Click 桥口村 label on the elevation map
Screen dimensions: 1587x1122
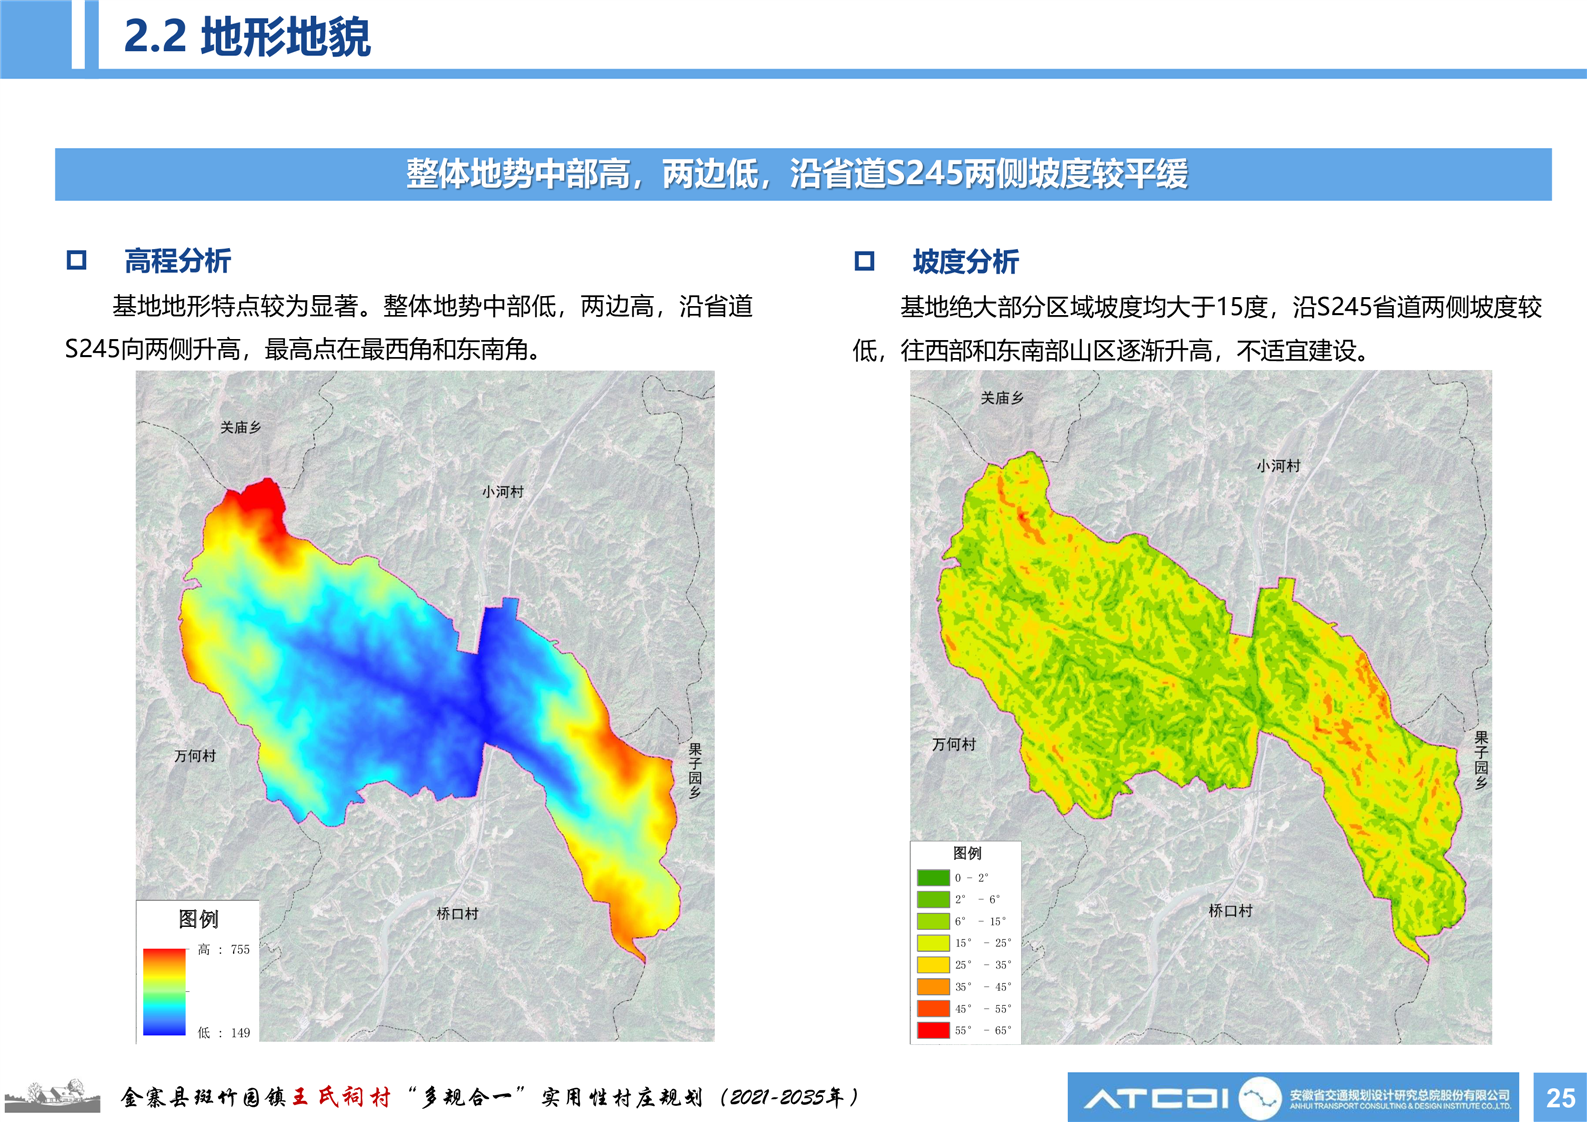click(458, 914)
